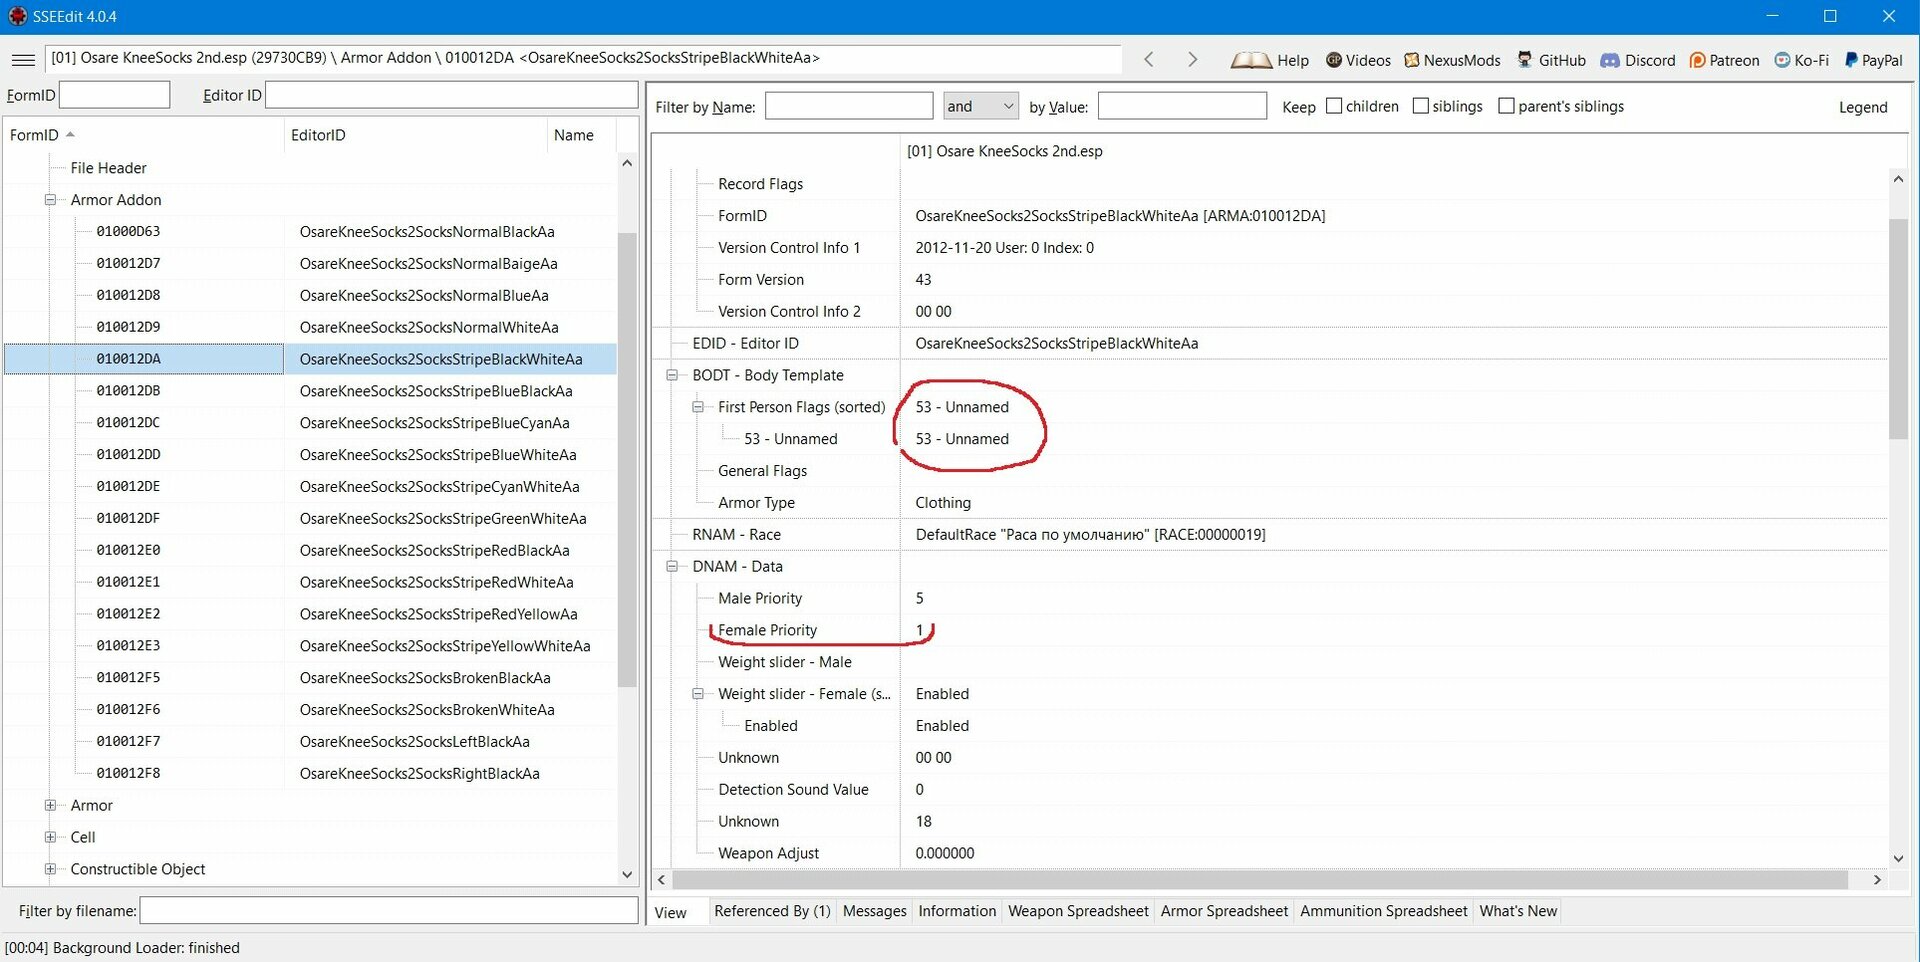The width and height of the screenshot is (1920, 962).
Task: Select record 010012E2 StripeRedYellowAa
Action: click(x=310, y=614)
